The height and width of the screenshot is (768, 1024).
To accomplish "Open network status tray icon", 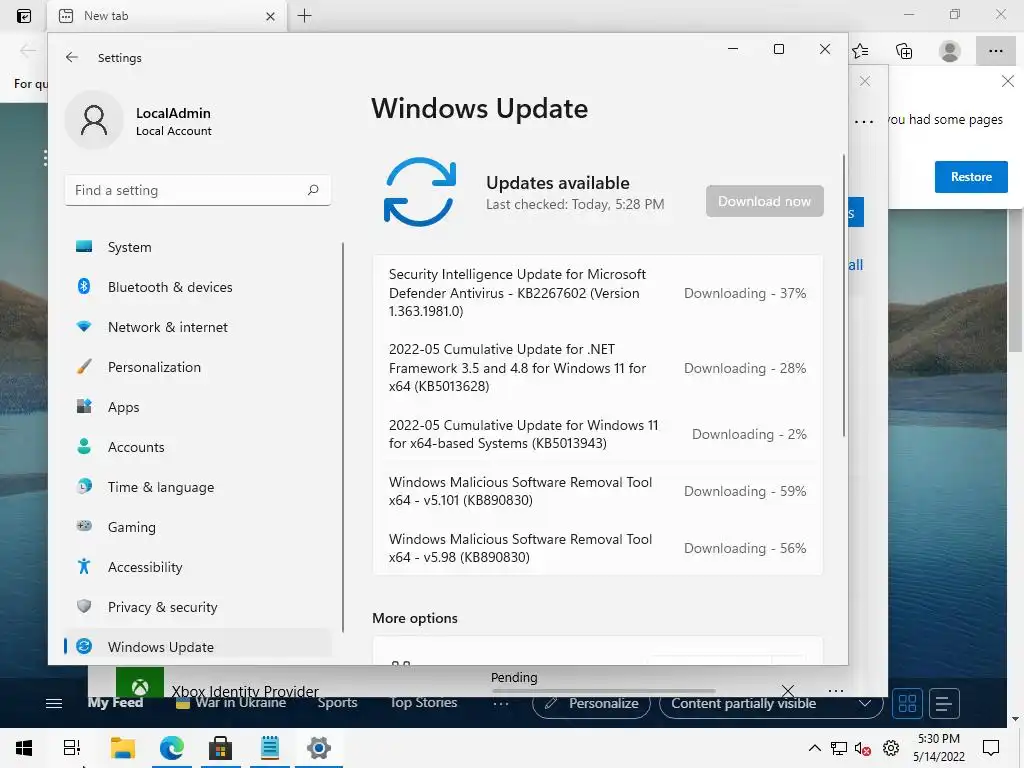I will [x=839, y=748].
